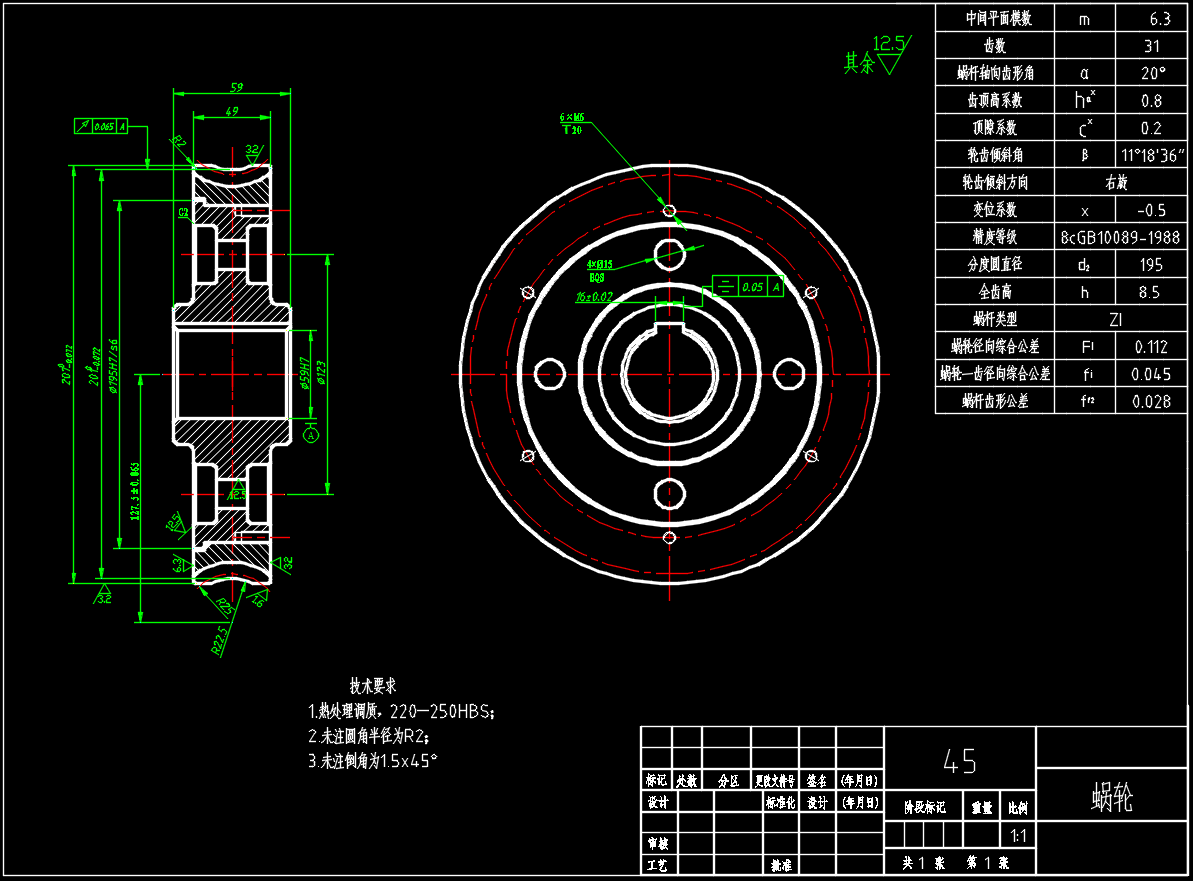Select the tooth count value 31

1152,46
